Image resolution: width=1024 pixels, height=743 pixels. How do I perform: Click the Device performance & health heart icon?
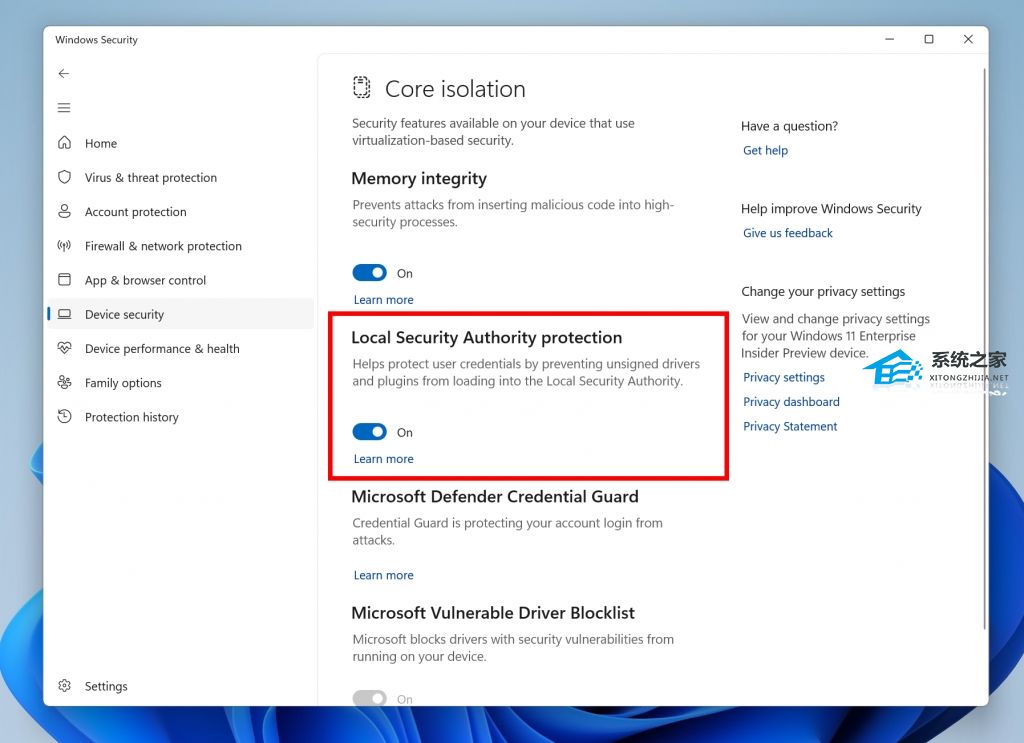(65, 349)
